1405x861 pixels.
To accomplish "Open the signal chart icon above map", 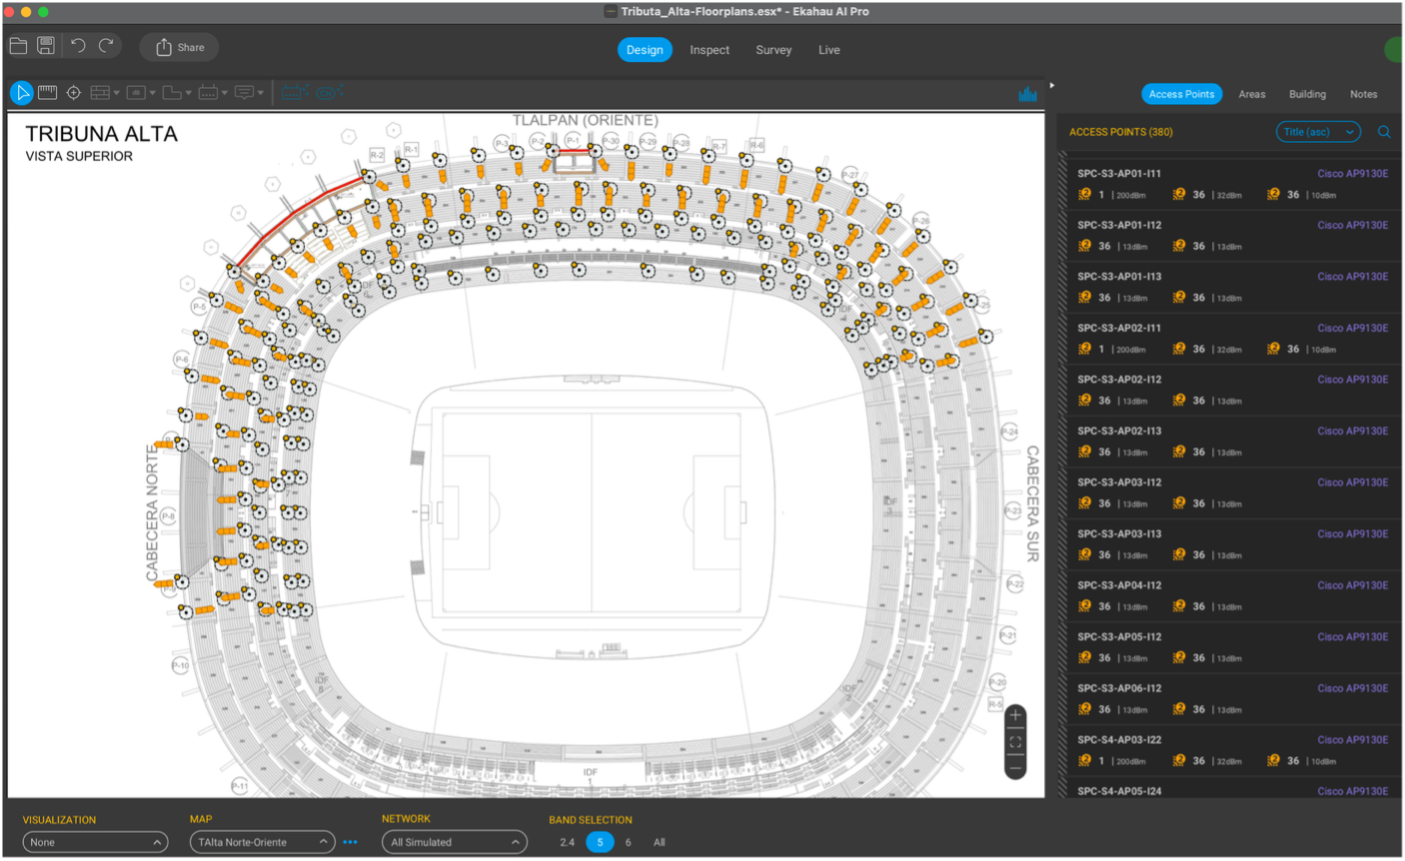I will (1027, 94).
